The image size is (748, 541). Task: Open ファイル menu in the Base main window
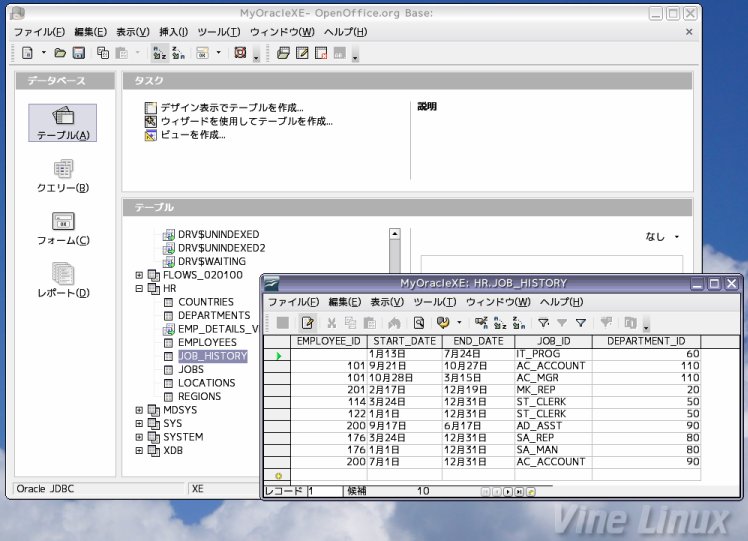click(39, 32)
